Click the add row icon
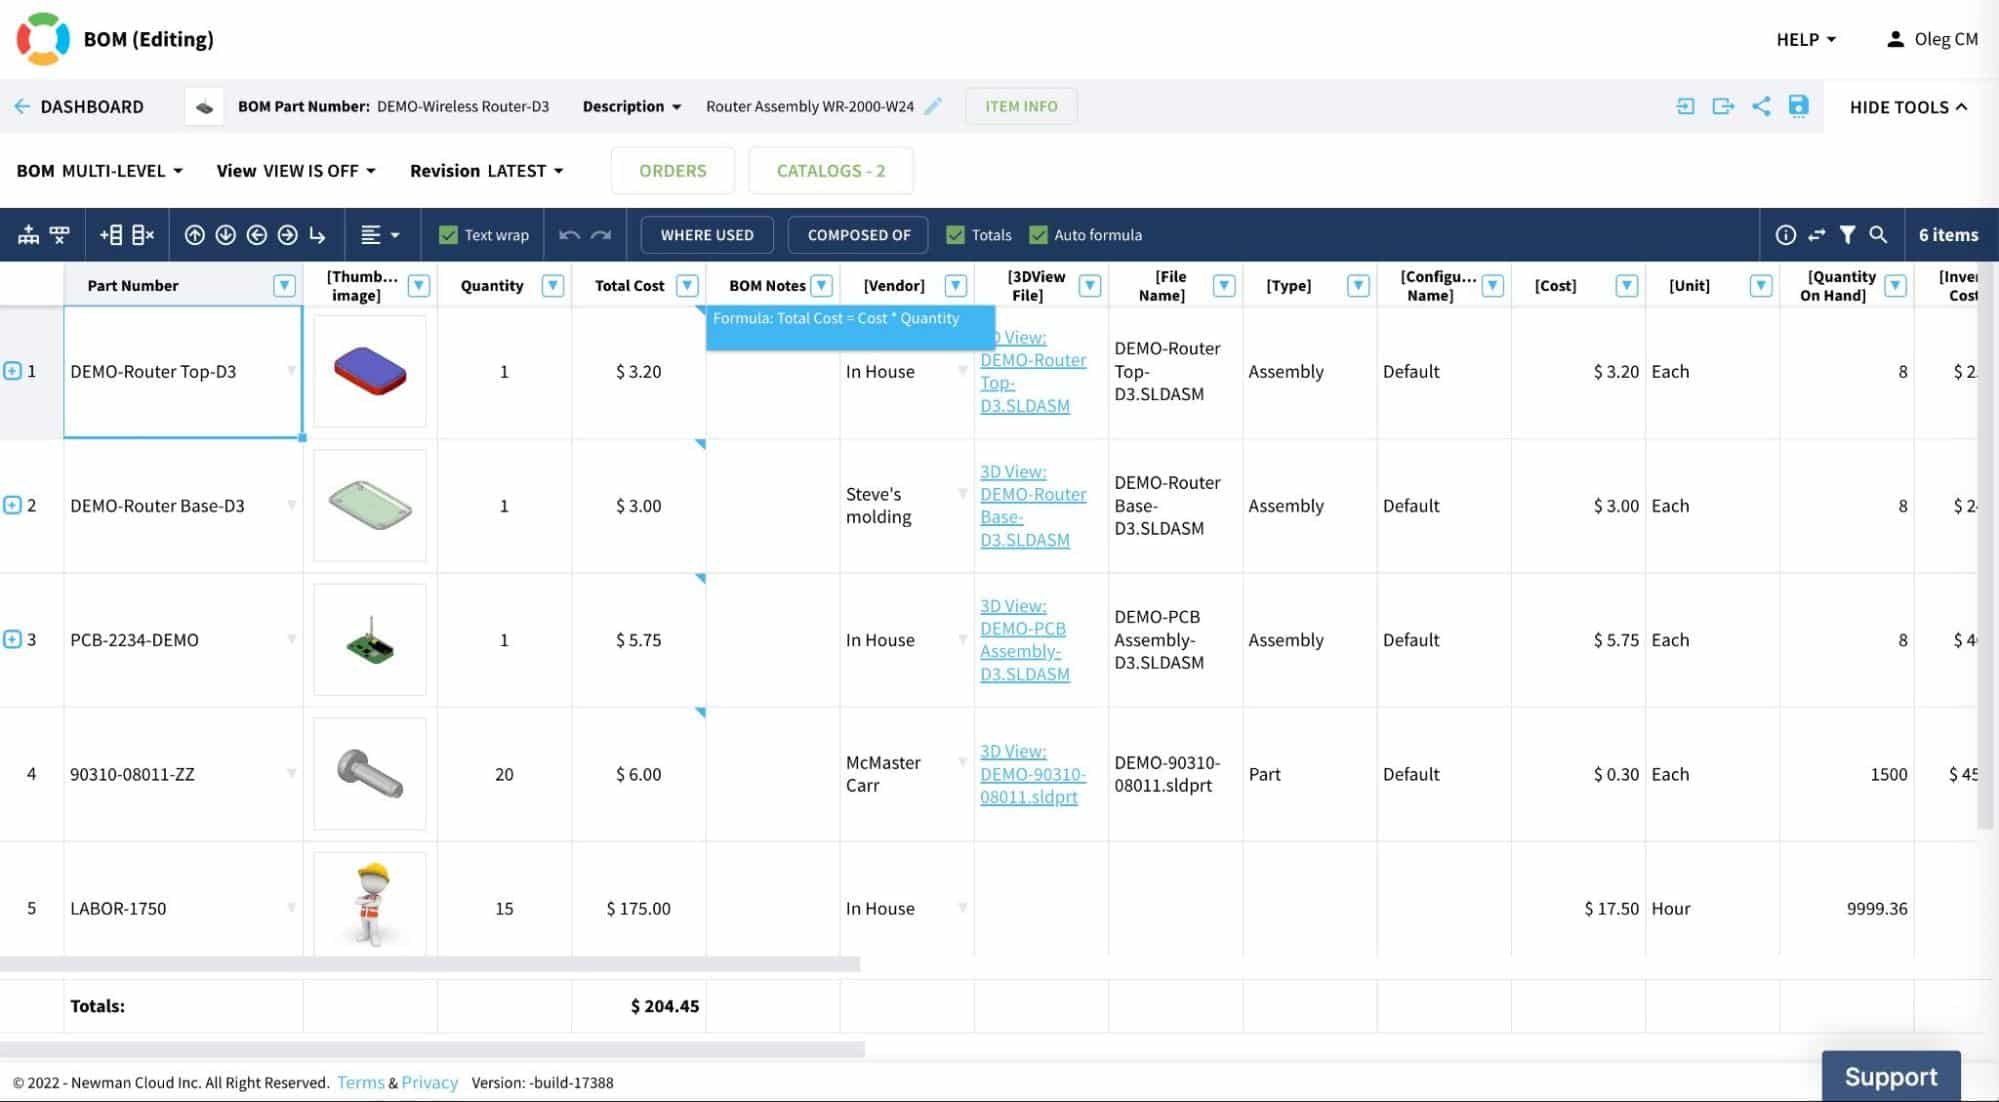 tap(111, 235)
